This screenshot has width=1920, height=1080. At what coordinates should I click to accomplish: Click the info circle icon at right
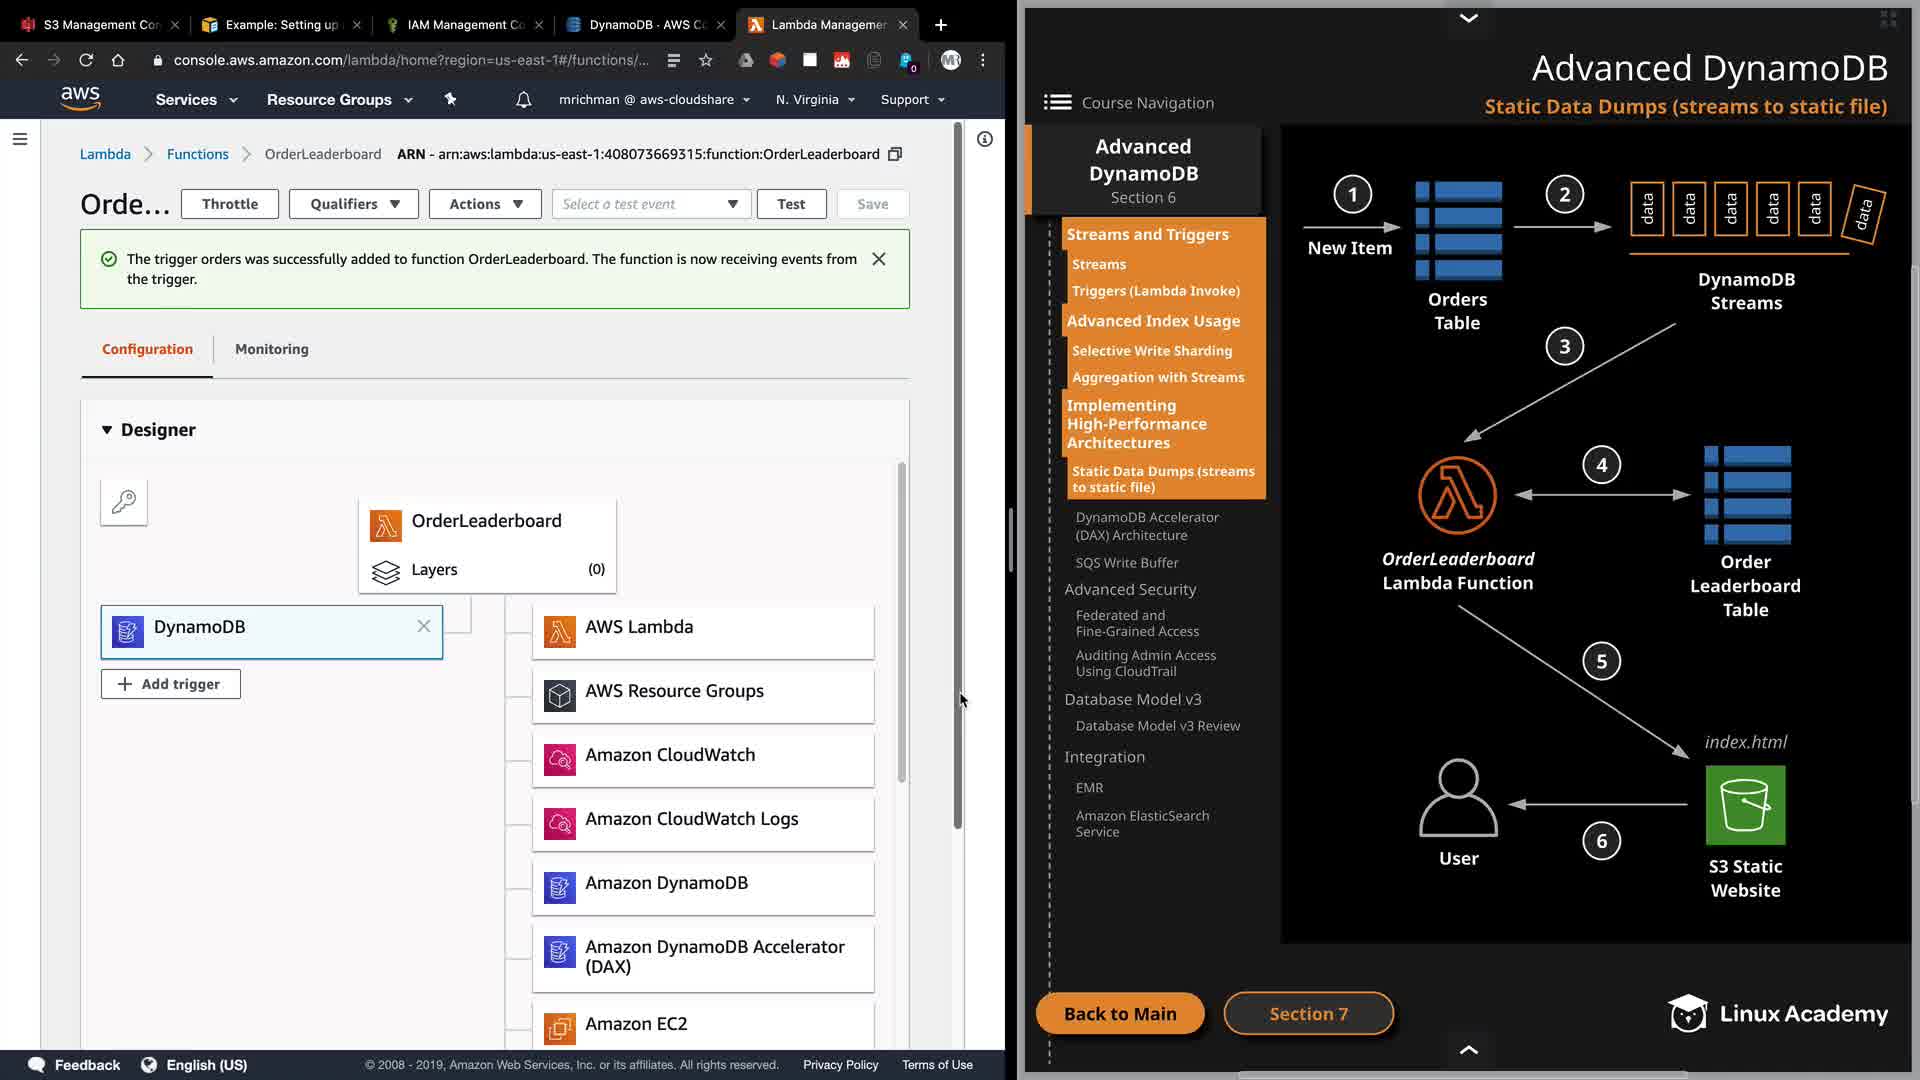click(985, 139)
